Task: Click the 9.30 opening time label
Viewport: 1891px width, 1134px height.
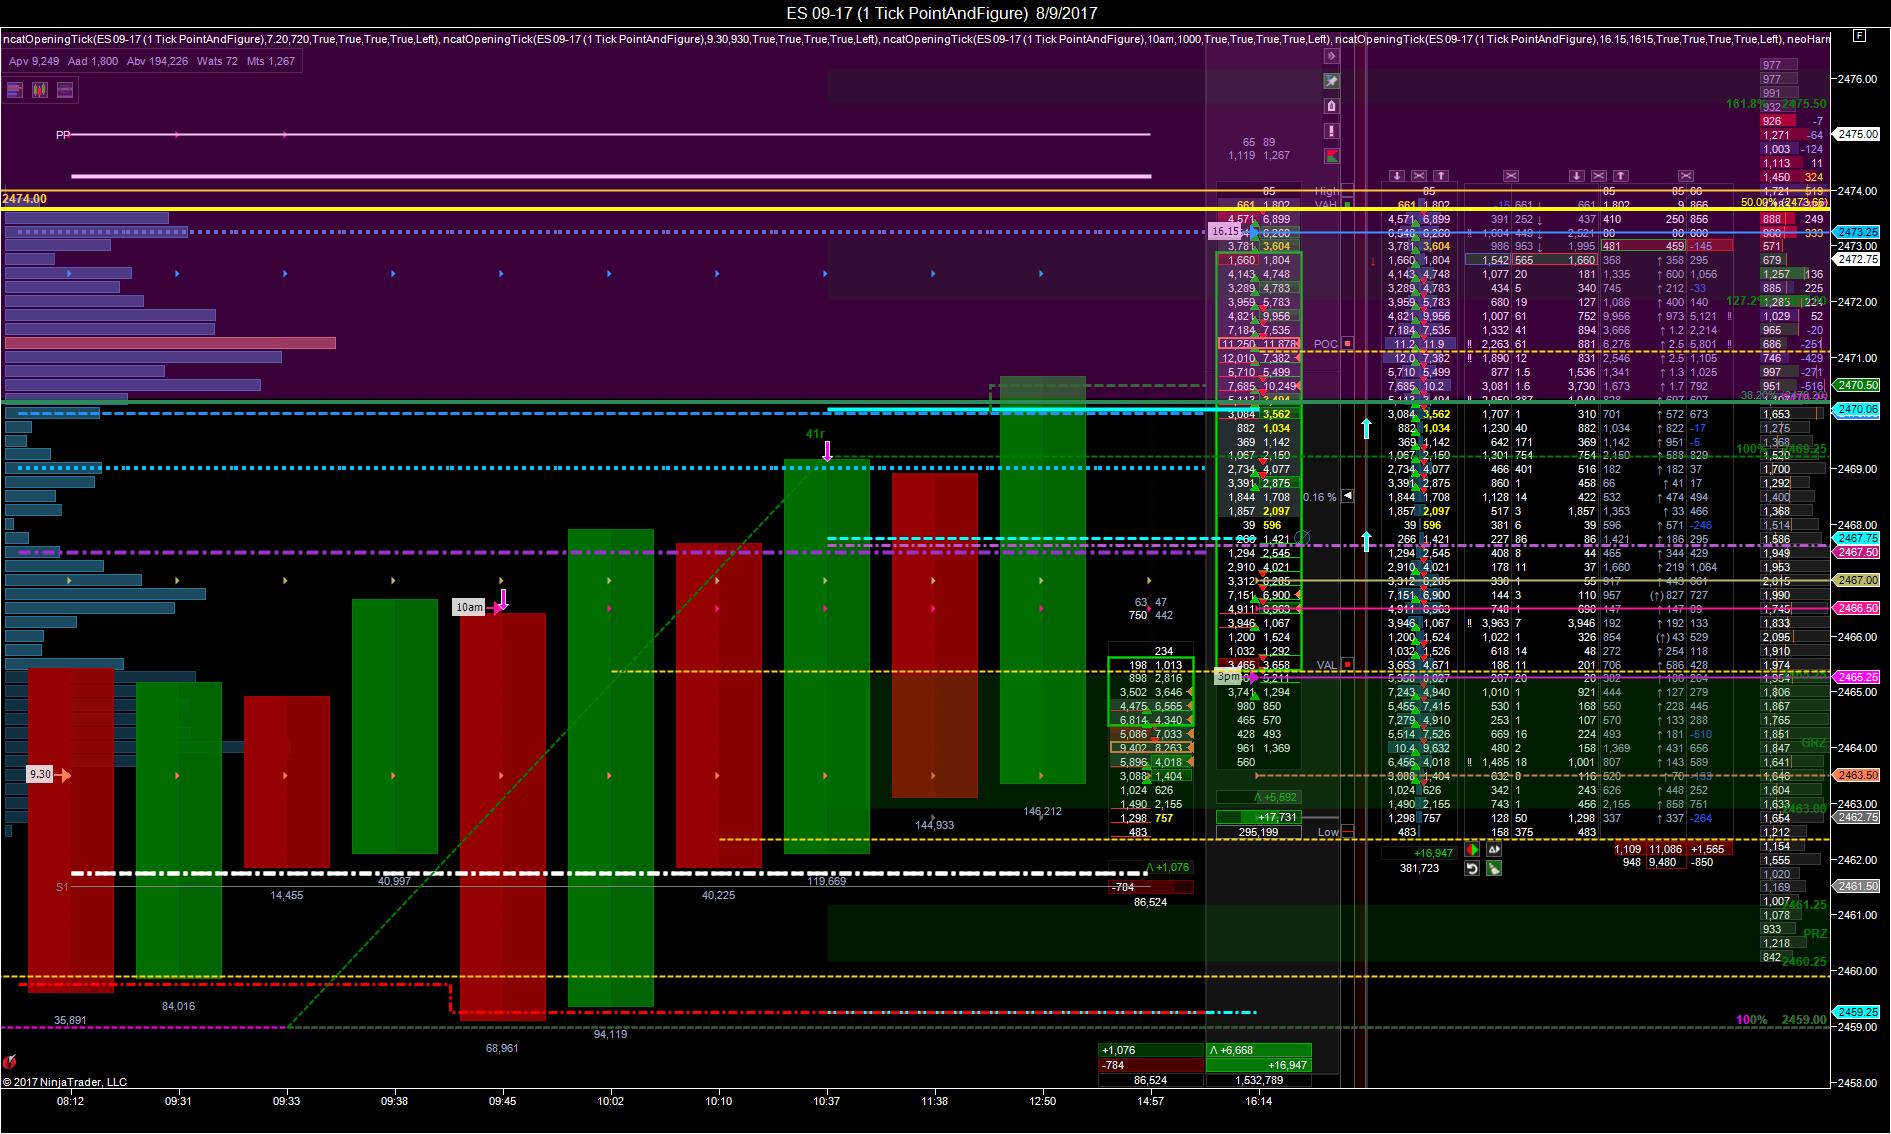Action: click(x=40, y=774)
